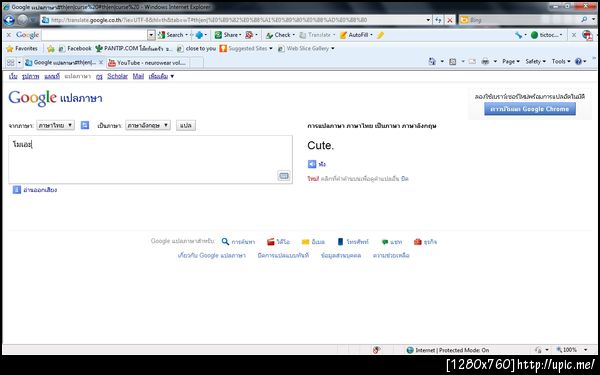Viewport: 600px width, 375px height.
Task: Click the green tictoc account button
Action: coord(546,35)
